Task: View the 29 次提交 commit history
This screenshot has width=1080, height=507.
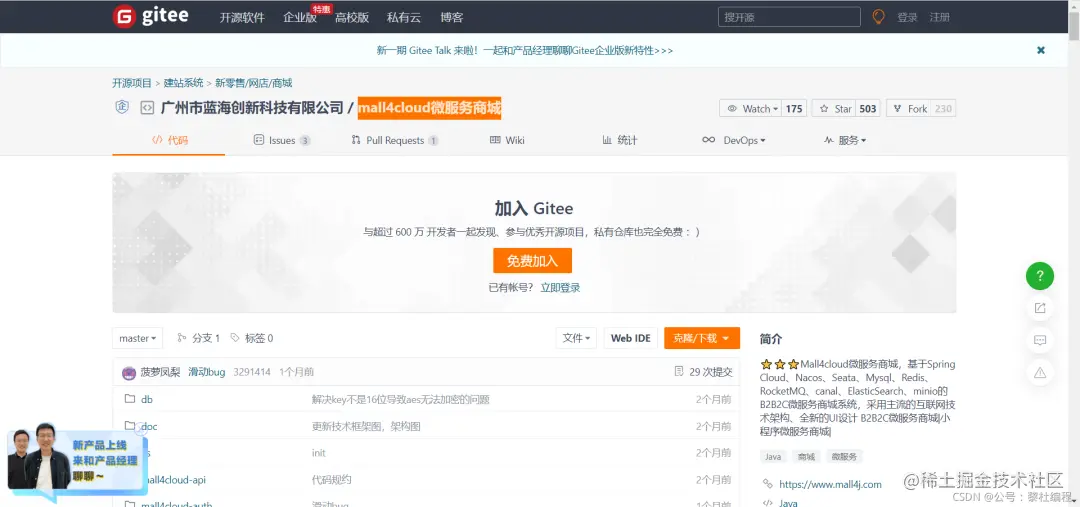Action: tap(703, 372)
